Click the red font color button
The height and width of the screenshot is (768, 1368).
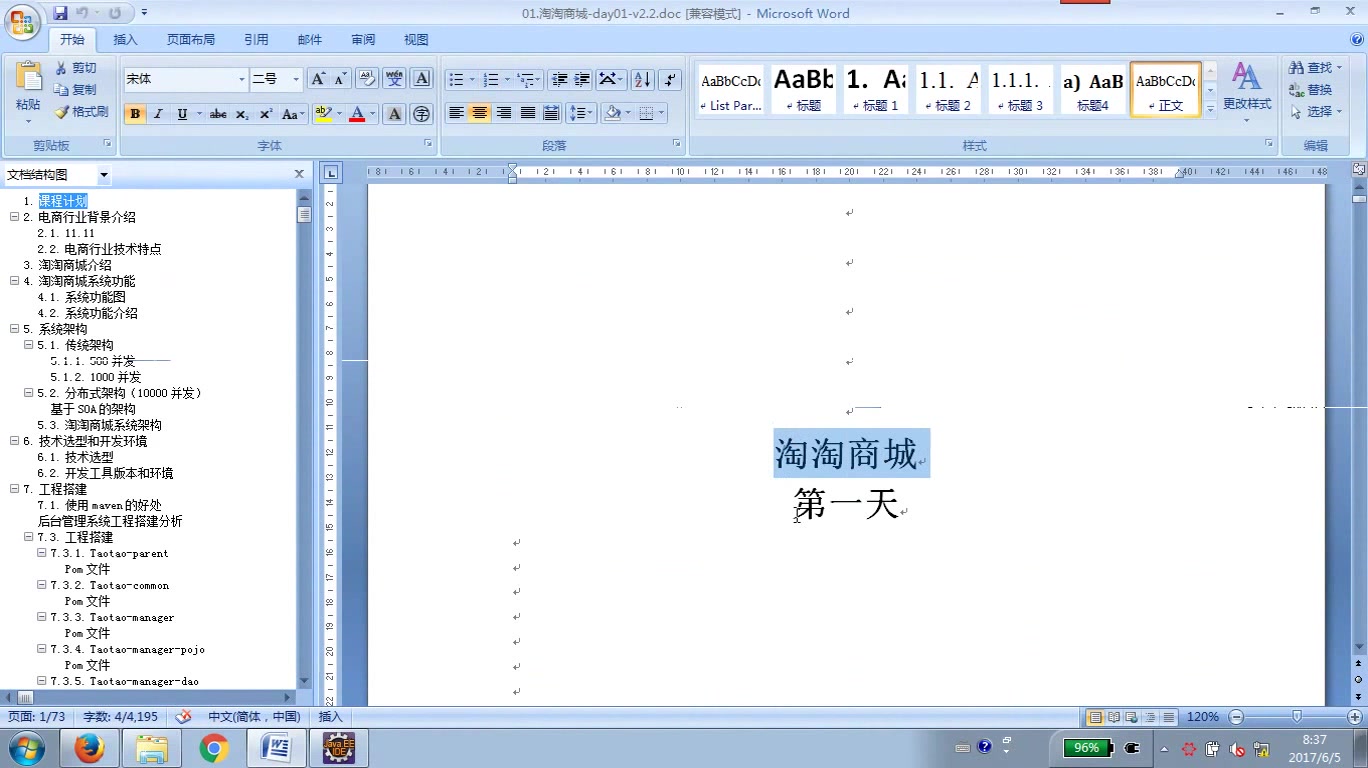coord(357,114)
